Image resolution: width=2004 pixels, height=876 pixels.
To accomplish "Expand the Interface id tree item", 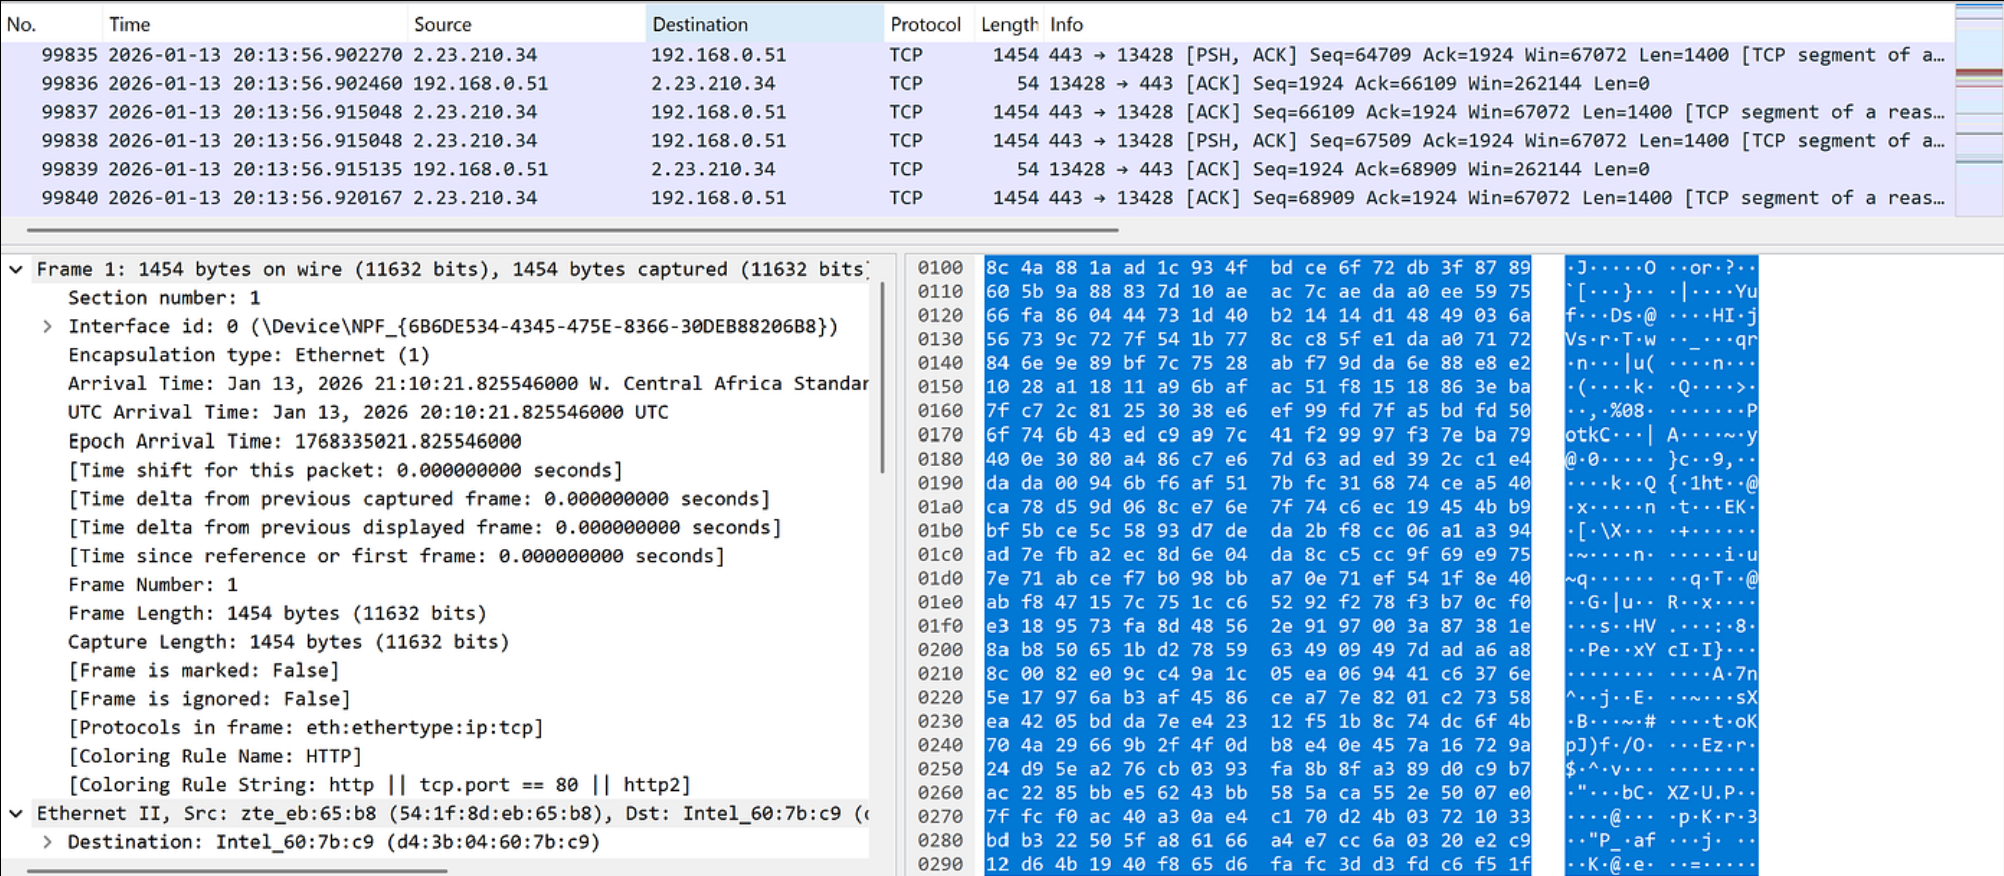I will tap(47, 326).
